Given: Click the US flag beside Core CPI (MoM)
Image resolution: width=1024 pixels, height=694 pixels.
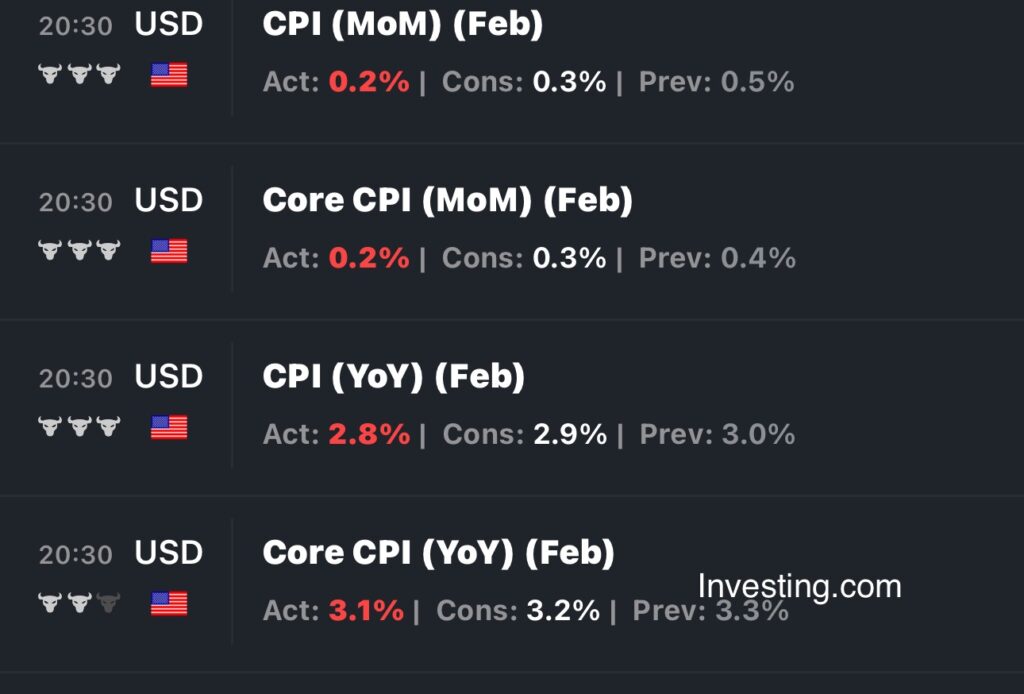Looking at the screenshot, I should click(x=169, y=251).
